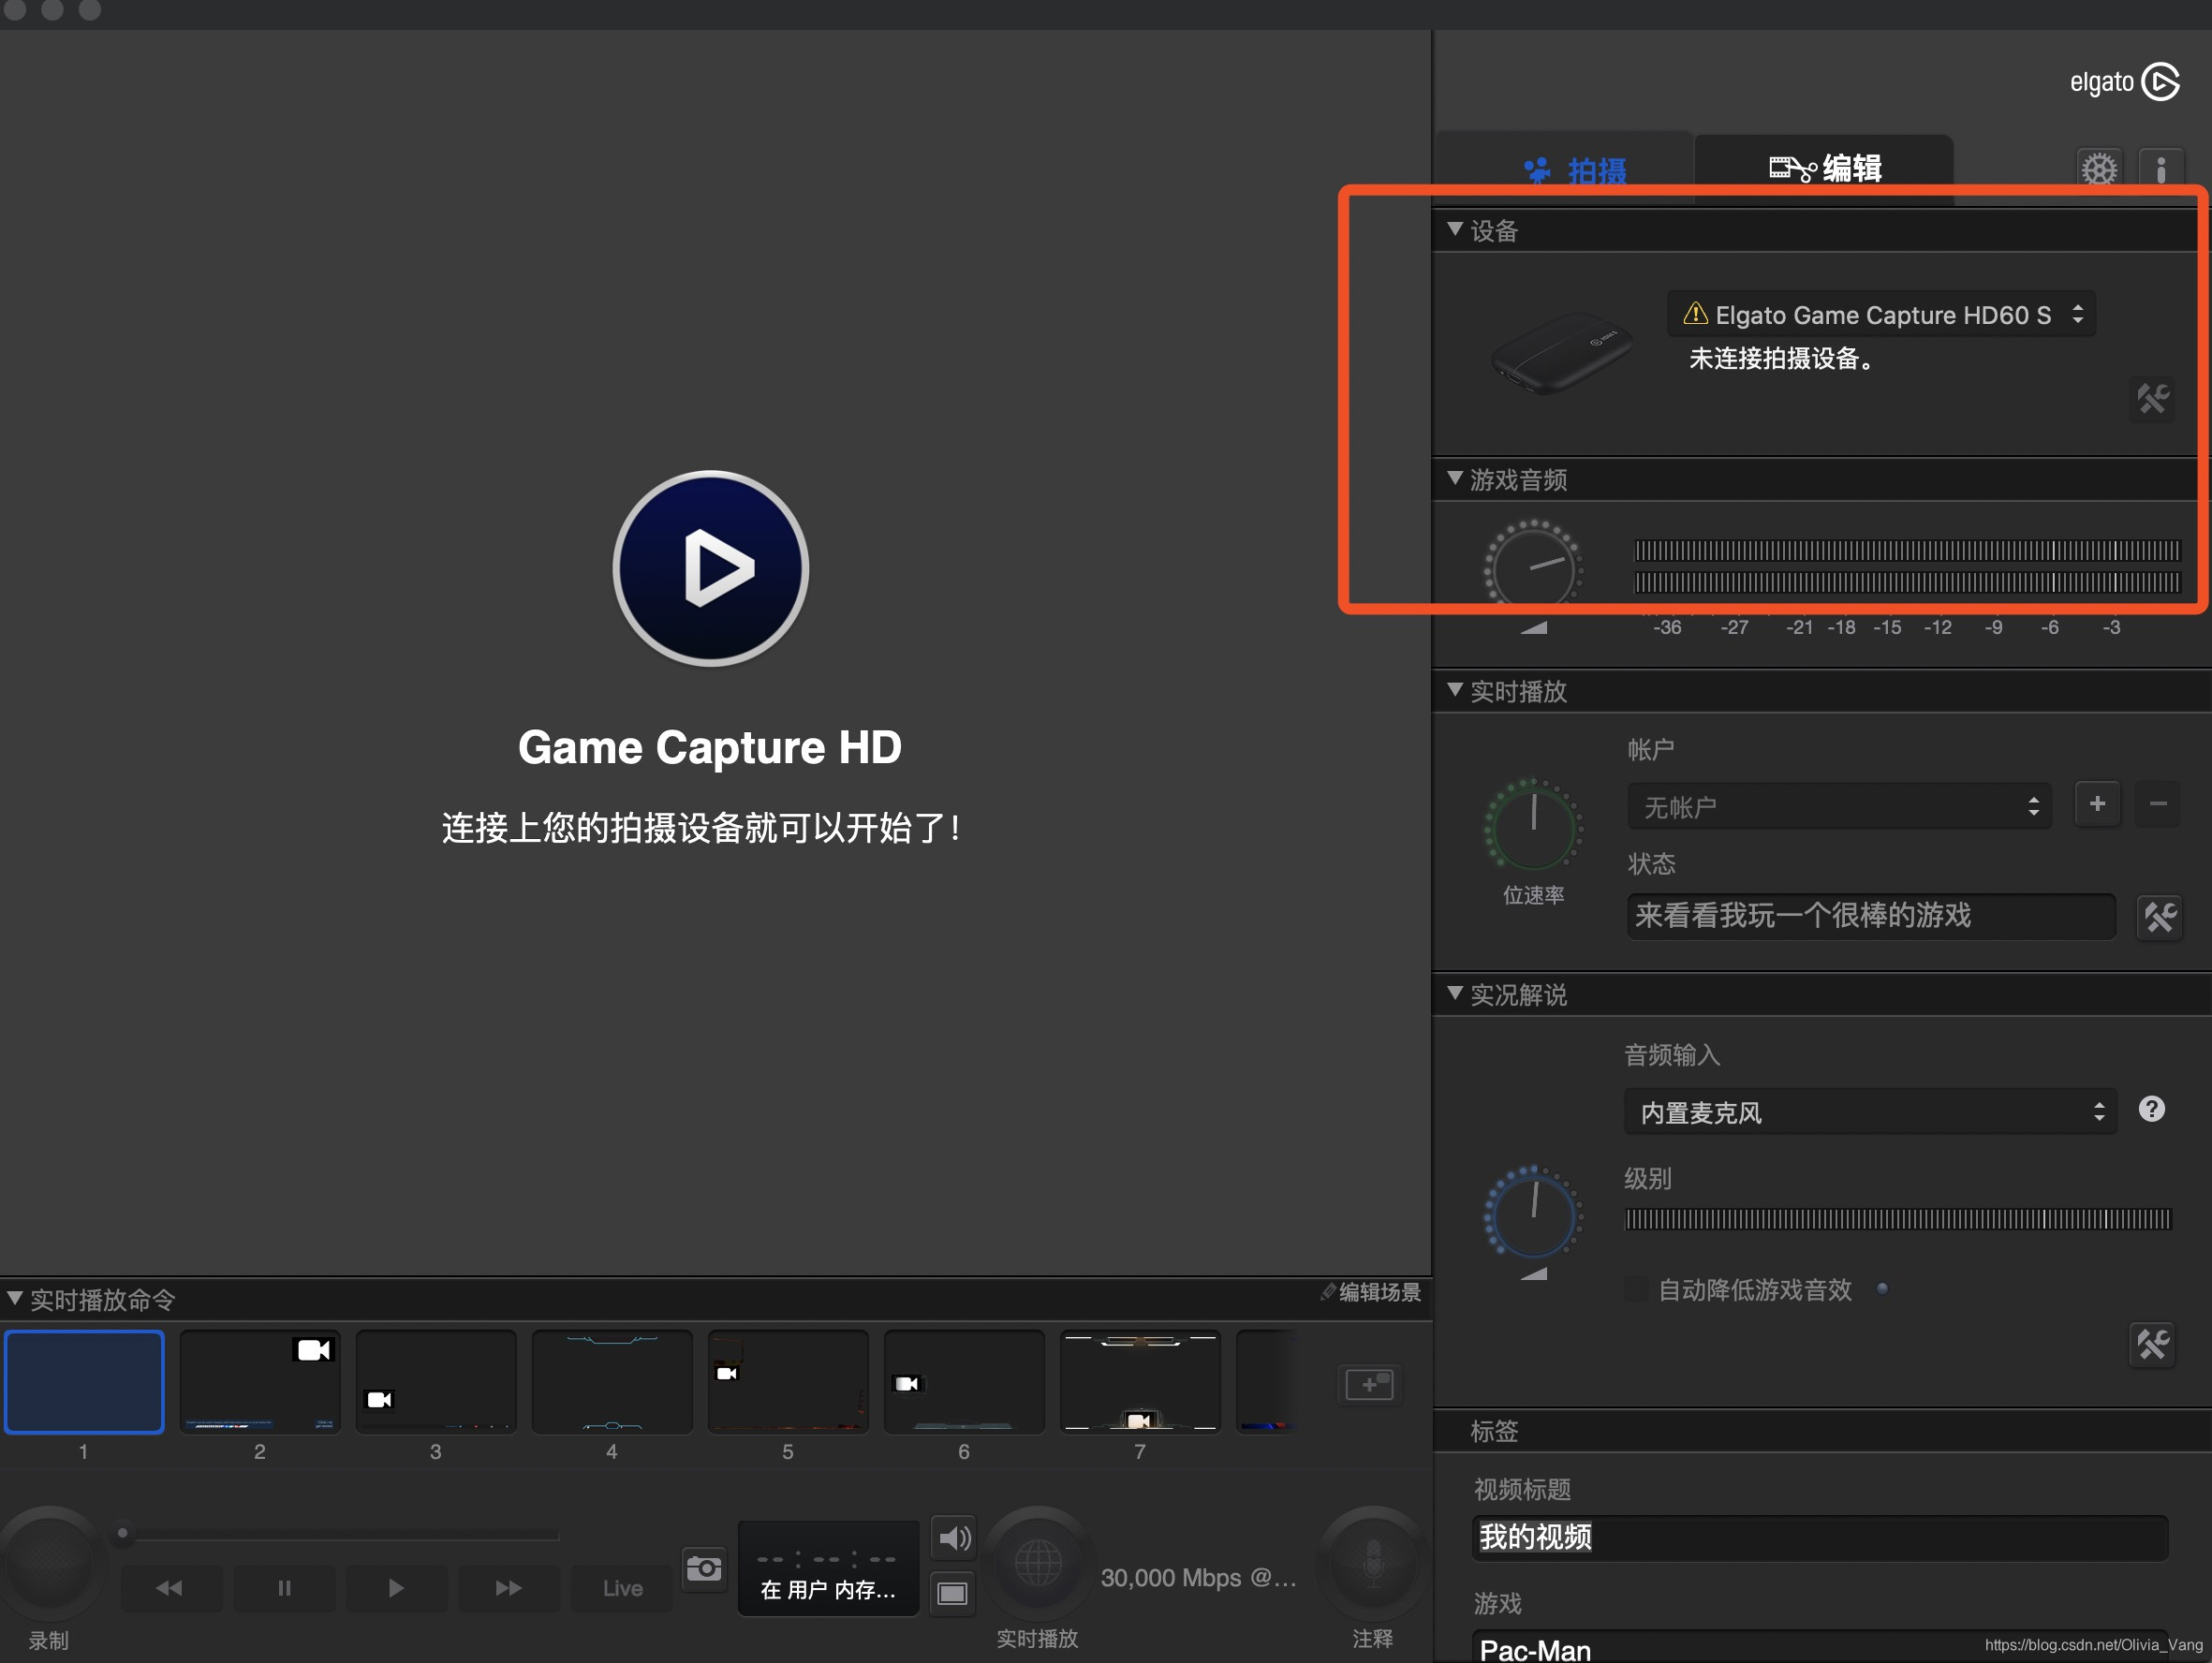Collapse the 实时播放 live streaming section
The height and width of the screenshot is (1663, 2212).
pyautogui.click(x=1455, y=690)
